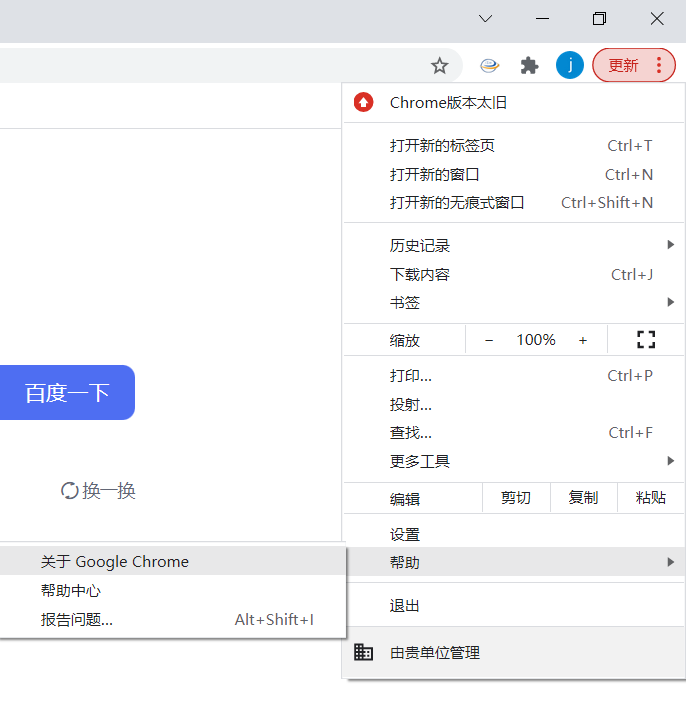This screenshot has width=686, height=728.
Task: Minimize the Chrome window
Action: tap(542, 19)
